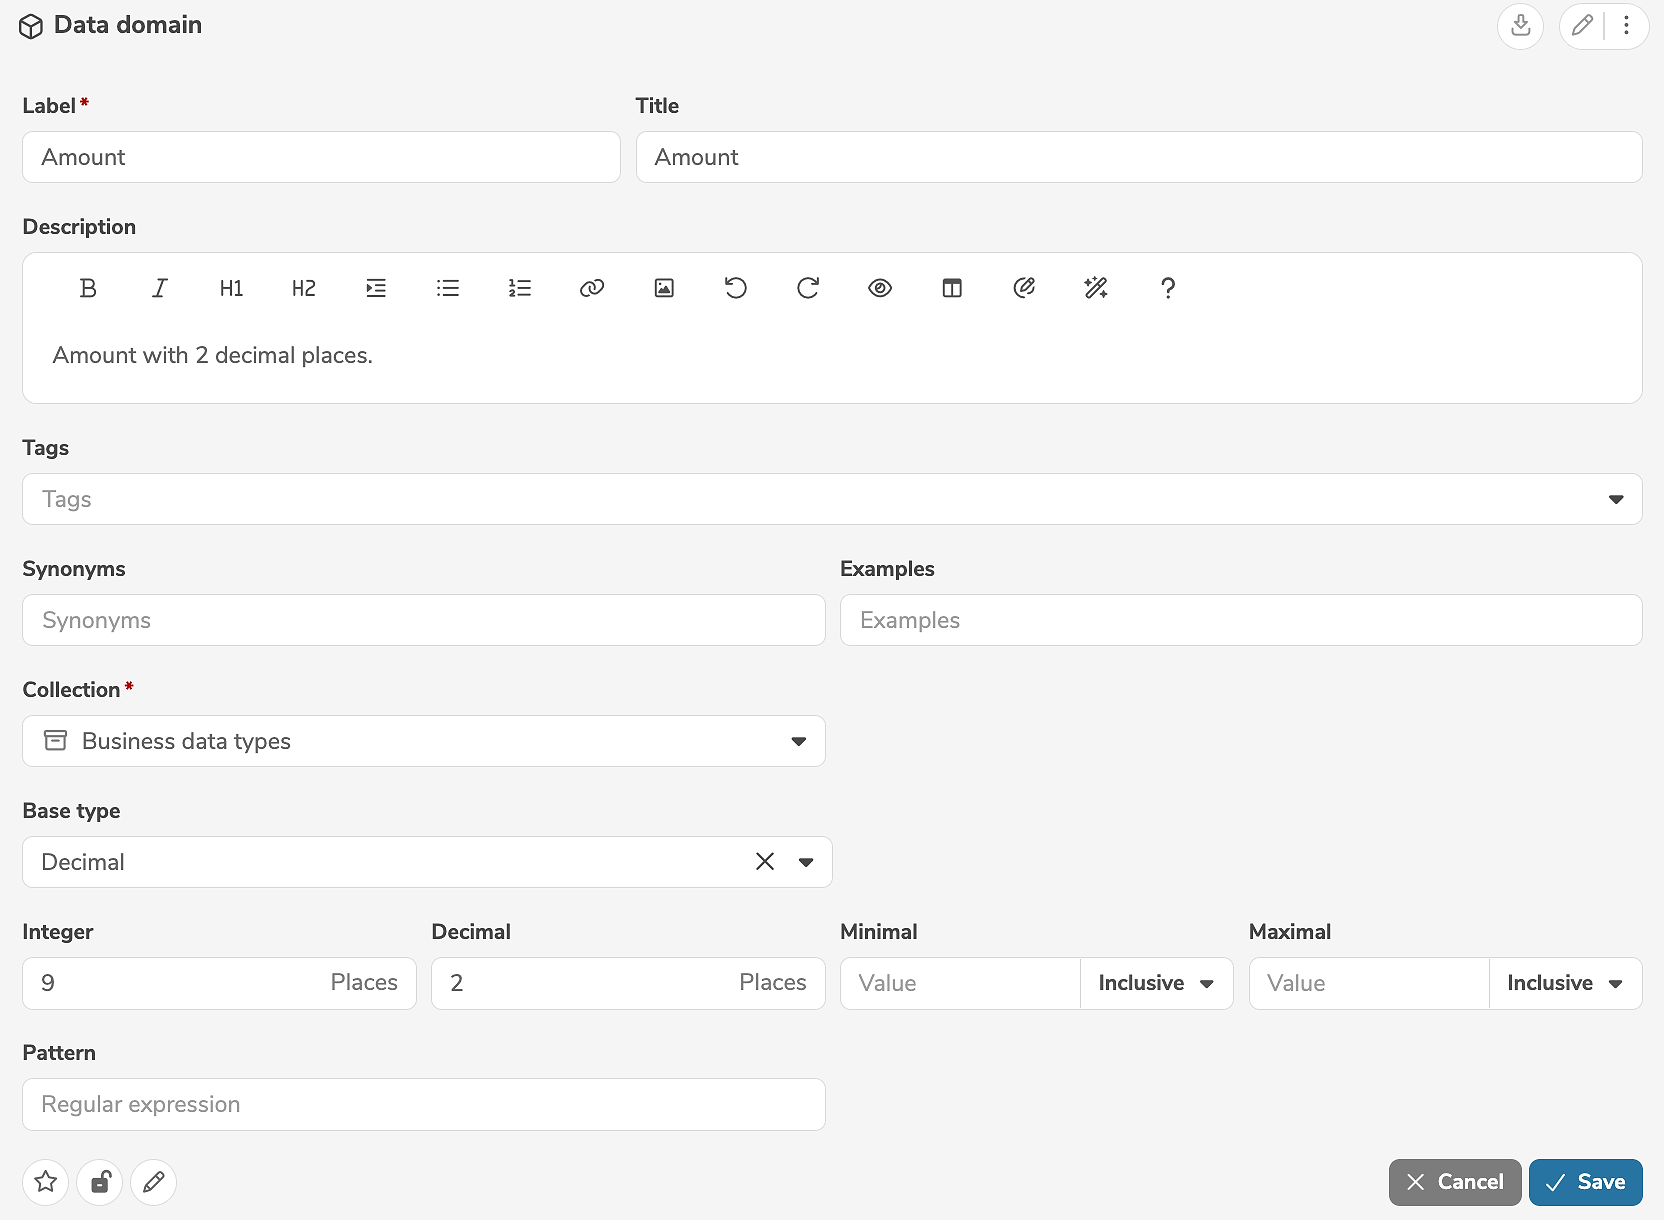Apply H1 heading style
Viewport: 1664px width, 1220px height.
[x=231, y=288]
